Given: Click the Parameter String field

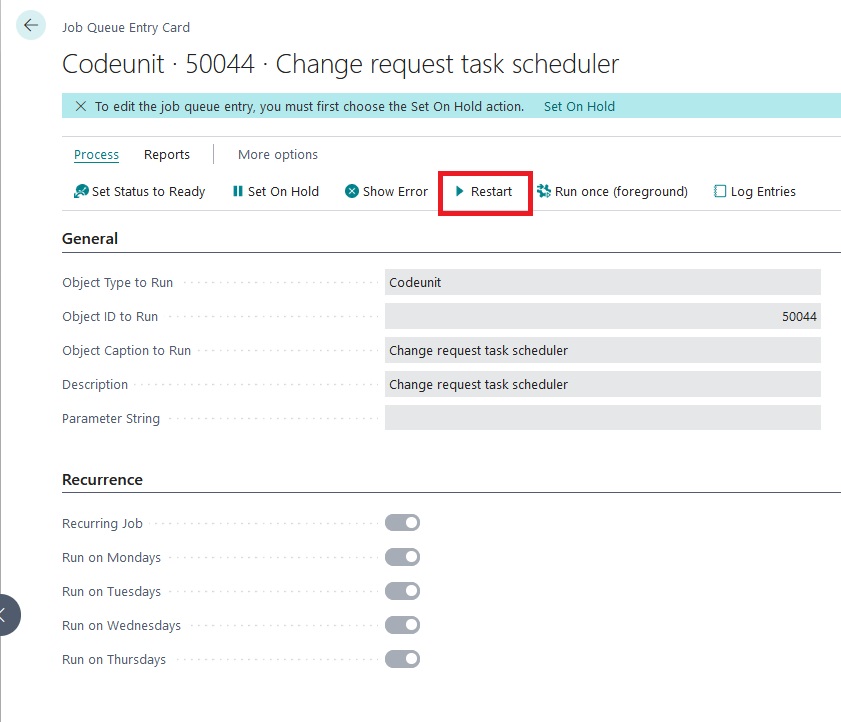Looking at the screenshot, I should click(602, 418).
